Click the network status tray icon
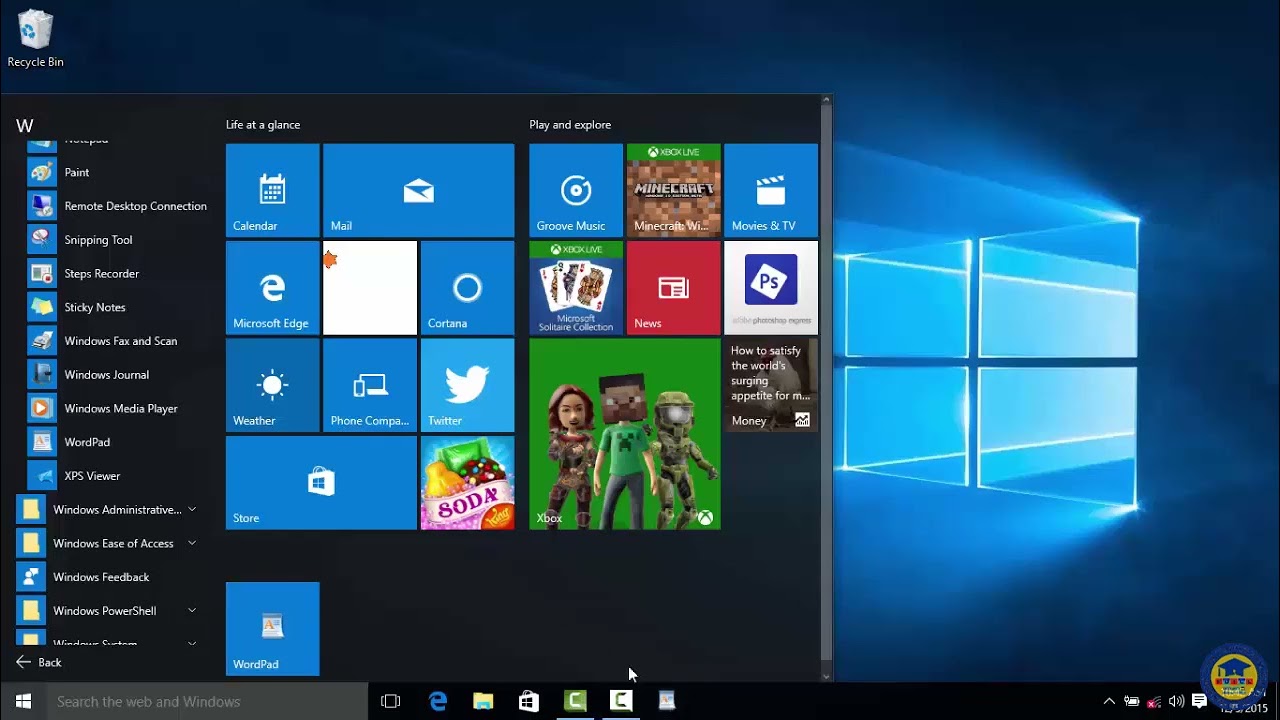Image resolution: width=1280 pixels, height=720 pixels. click(1154, 701)
